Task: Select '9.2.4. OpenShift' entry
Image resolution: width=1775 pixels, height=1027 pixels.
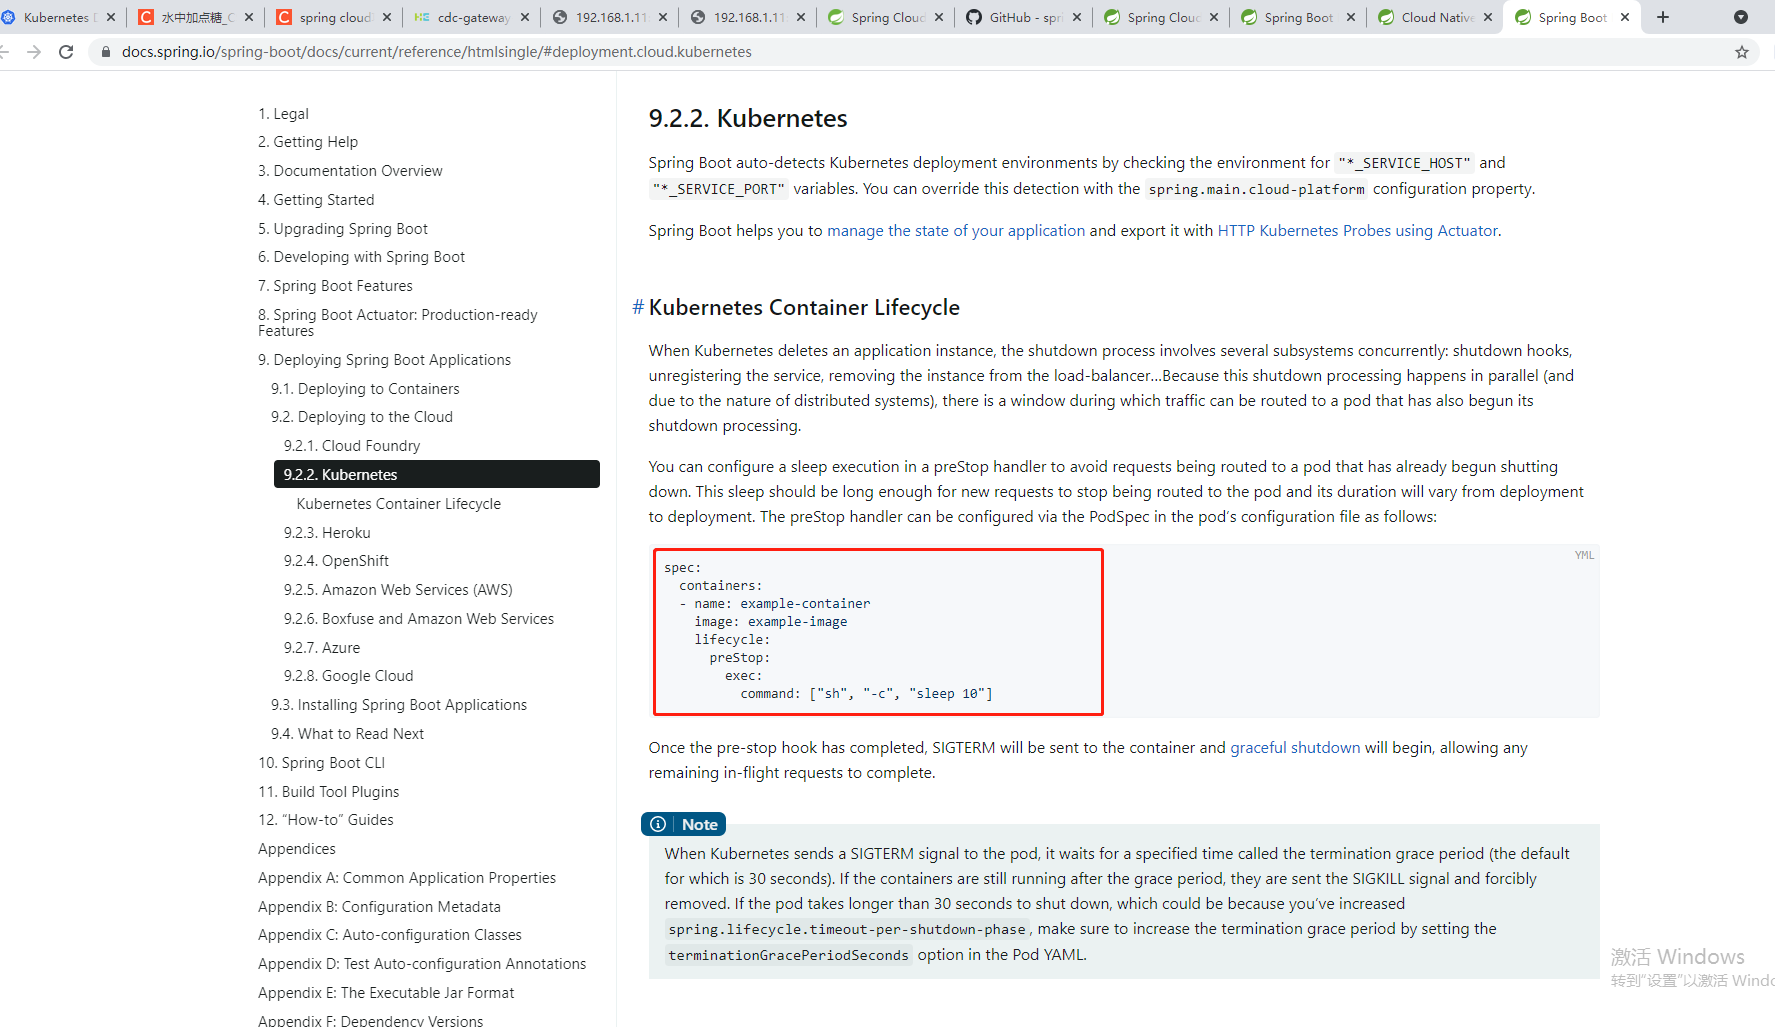Action: pos(336,561)
